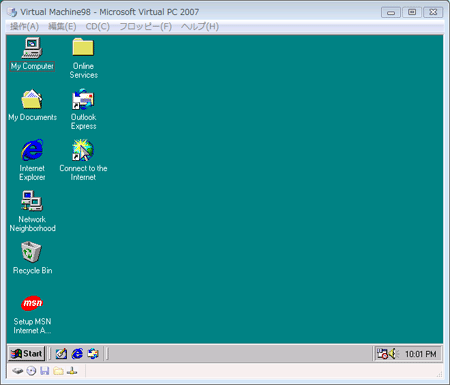The height and width of the screenshot is (385, 450).
Task: Launch Internet Explorer from Quick Launch
Action: (77, 354)
